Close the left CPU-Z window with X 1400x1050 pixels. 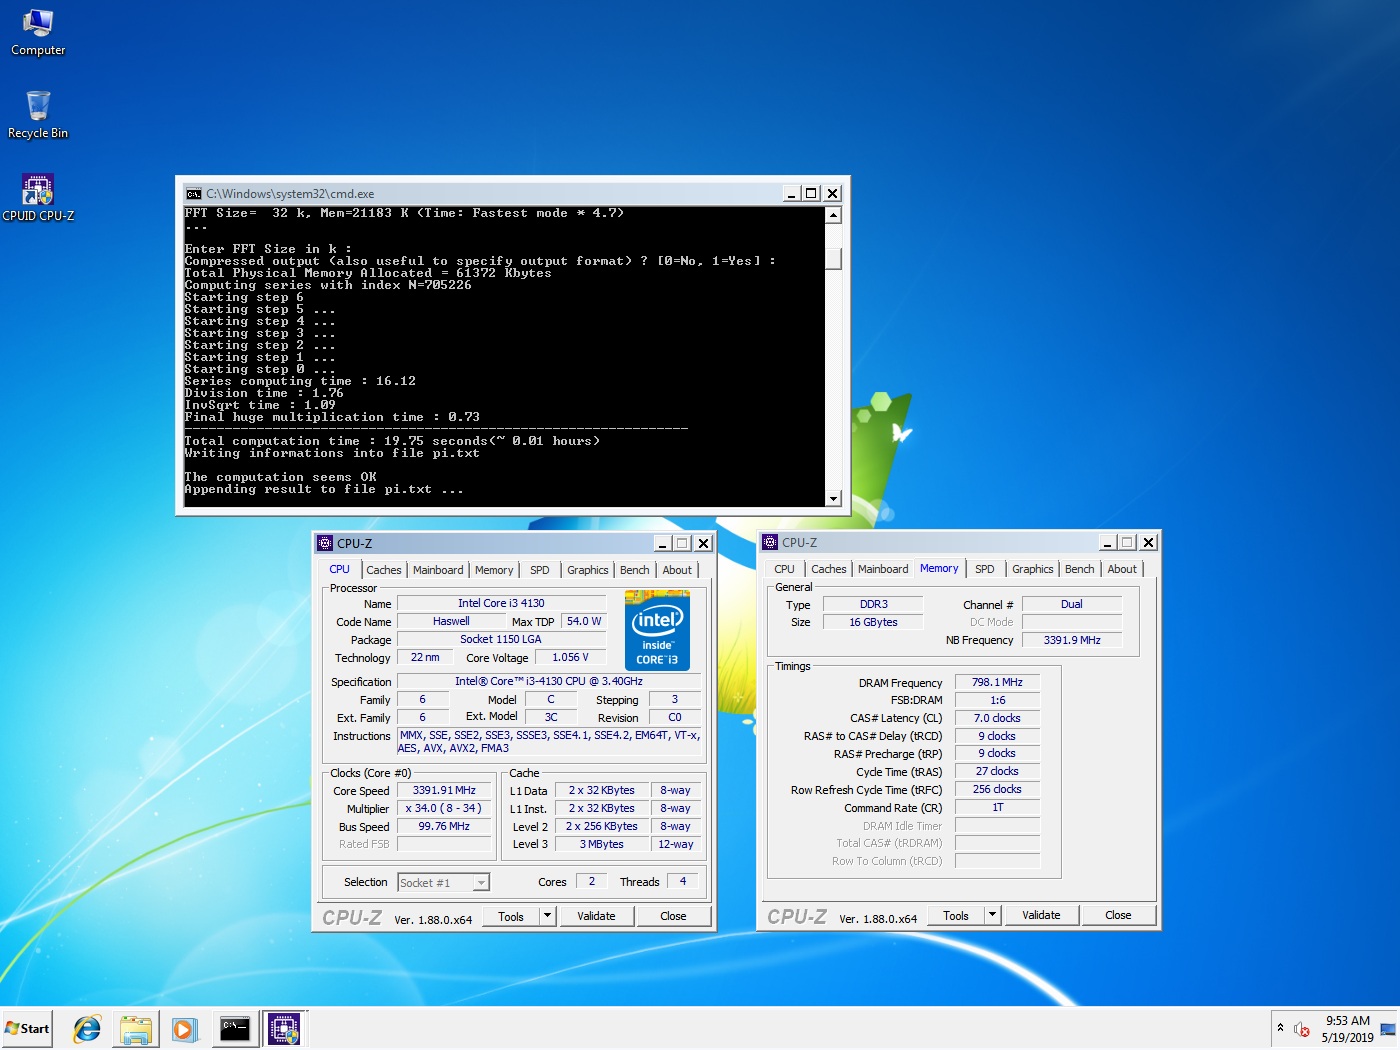tap(703, 543)
